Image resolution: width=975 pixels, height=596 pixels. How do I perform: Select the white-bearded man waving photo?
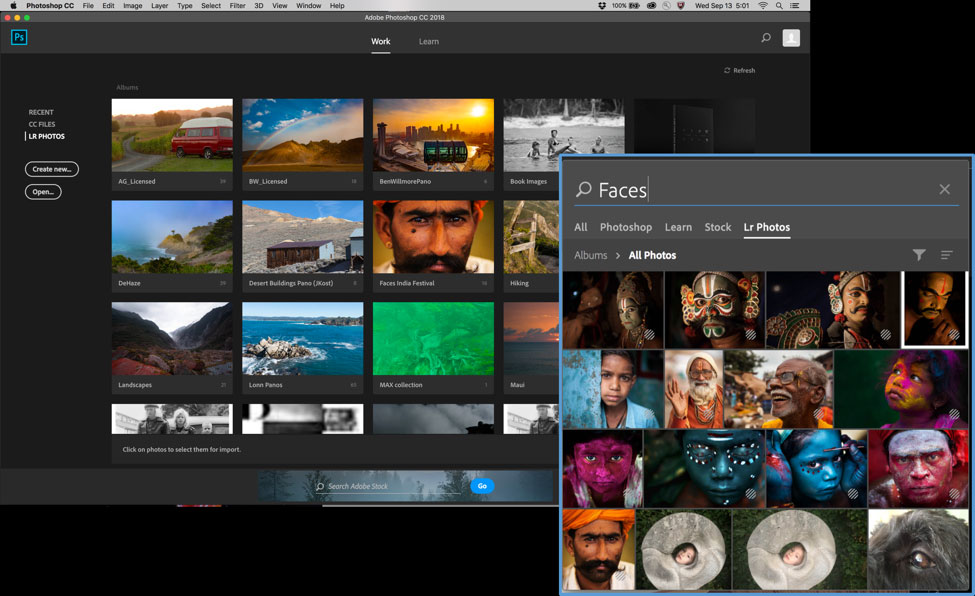694,389
